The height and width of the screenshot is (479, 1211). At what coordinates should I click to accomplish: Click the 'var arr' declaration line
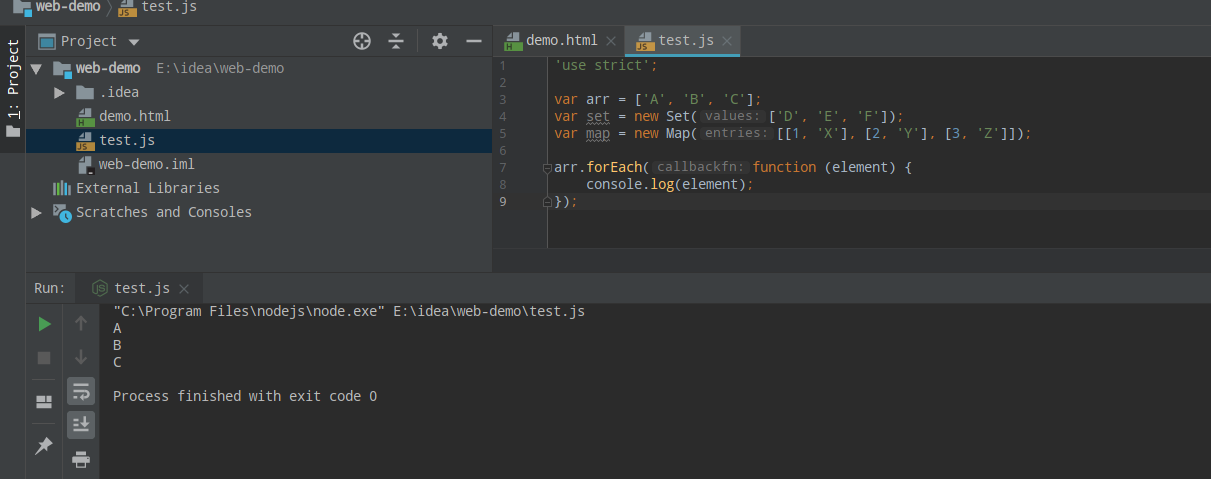click(x=659, y=99)
